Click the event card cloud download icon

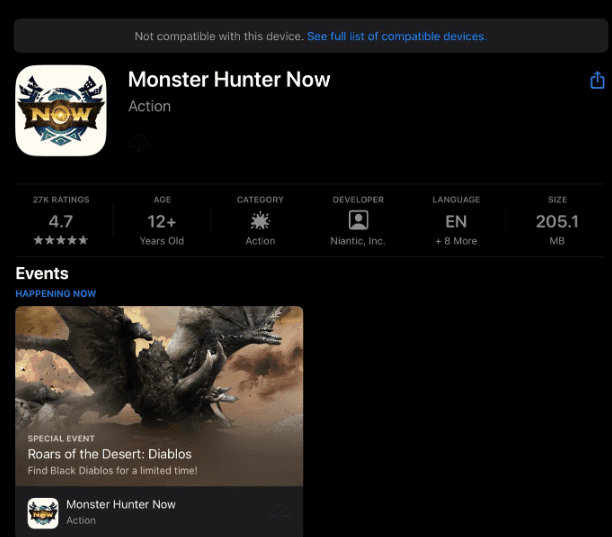[280, 513]
